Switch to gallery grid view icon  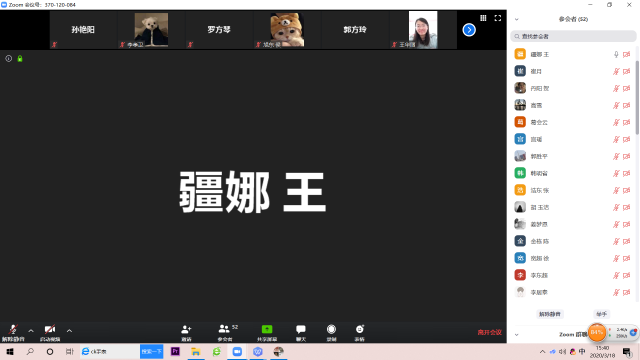pyautogui.click(x=483, y=18)
